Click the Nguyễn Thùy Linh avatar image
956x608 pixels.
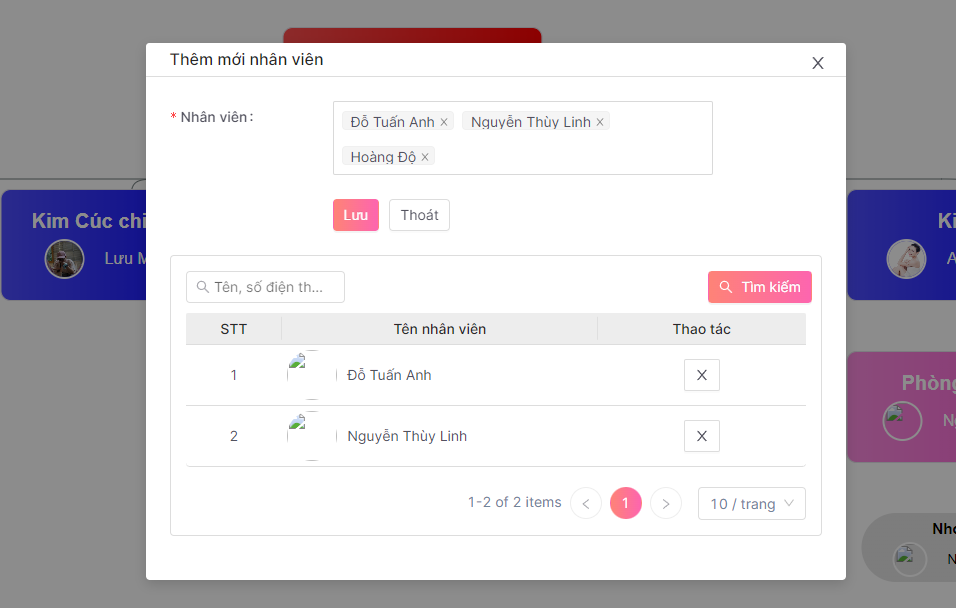310,436
